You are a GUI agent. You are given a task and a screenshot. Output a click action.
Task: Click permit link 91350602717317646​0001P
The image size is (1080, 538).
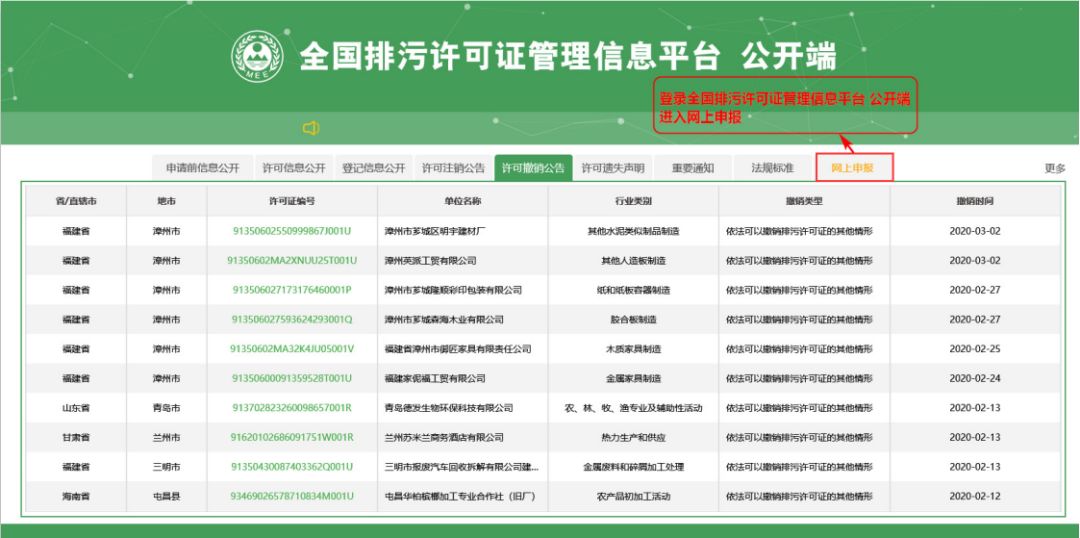tap(292, 290)
